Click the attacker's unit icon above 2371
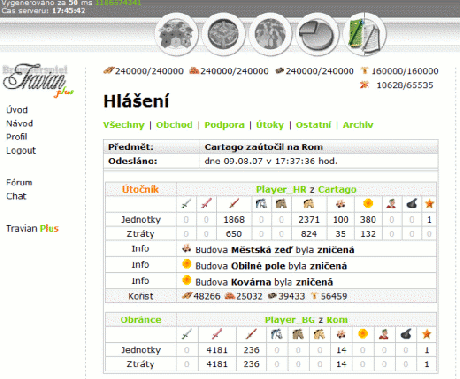This screenshot has height=379, width=460. click(x=309, y=203)
